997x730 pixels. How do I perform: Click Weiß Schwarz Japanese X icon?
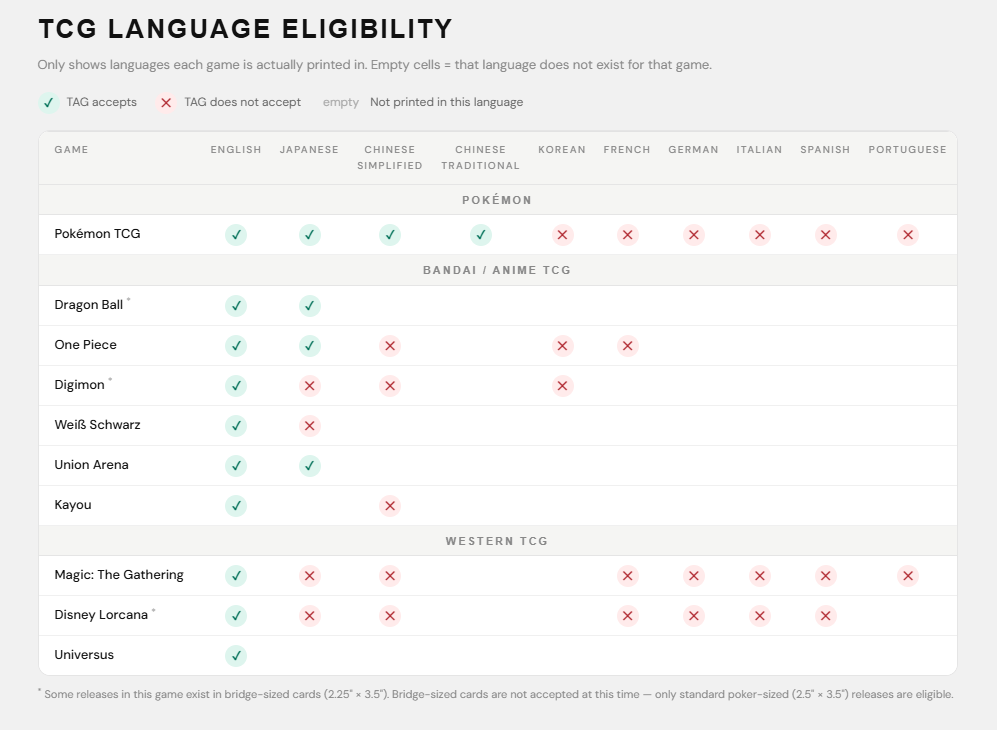[310, 426]
